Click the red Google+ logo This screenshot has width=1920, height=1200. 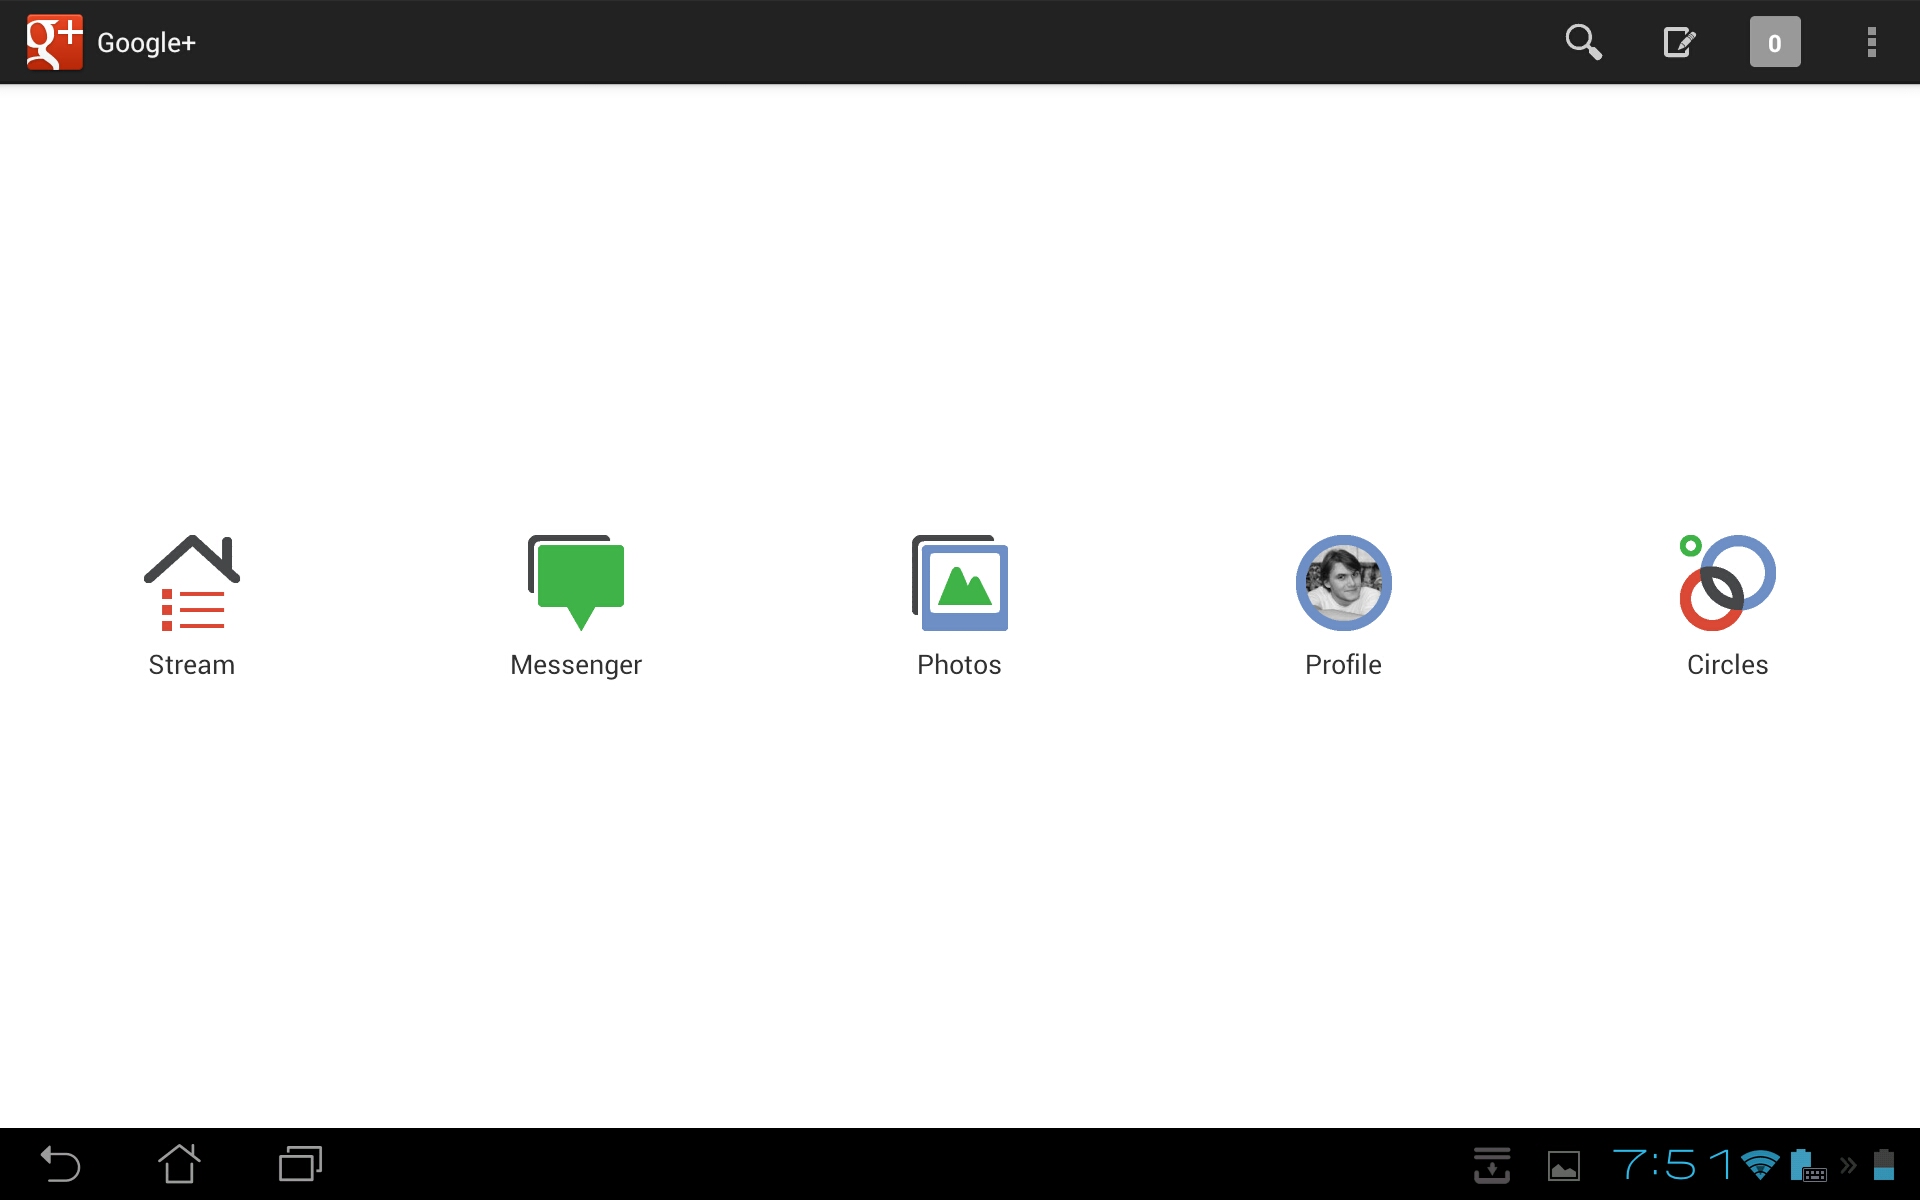tap(54, 42)
